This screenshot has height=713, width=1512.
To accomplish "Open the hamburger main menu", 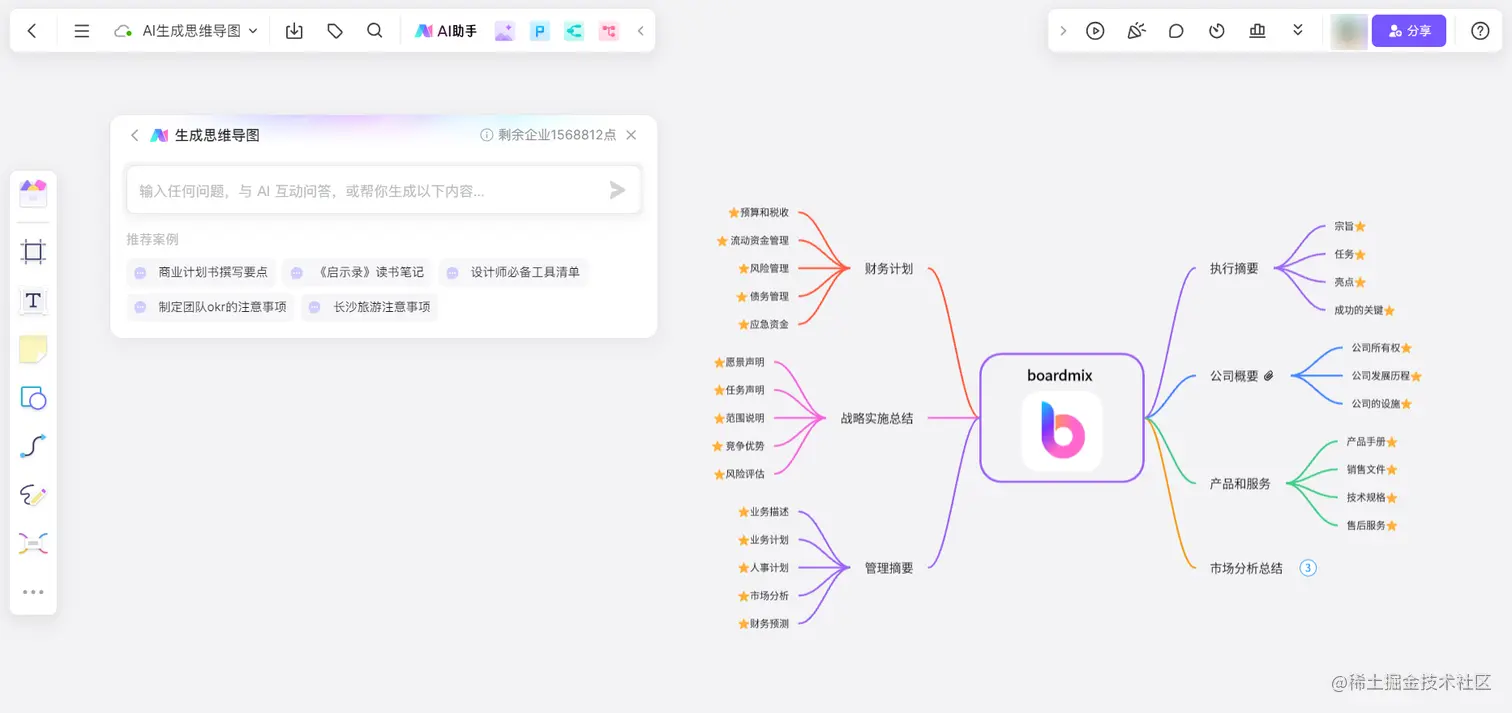I will (82, 31).
